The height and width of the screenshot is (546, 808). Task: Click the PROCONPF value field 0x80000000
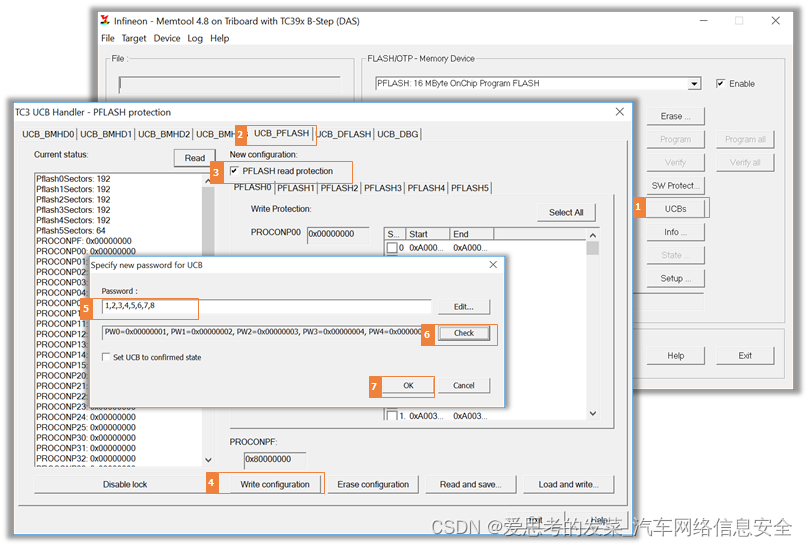(275, 459)
